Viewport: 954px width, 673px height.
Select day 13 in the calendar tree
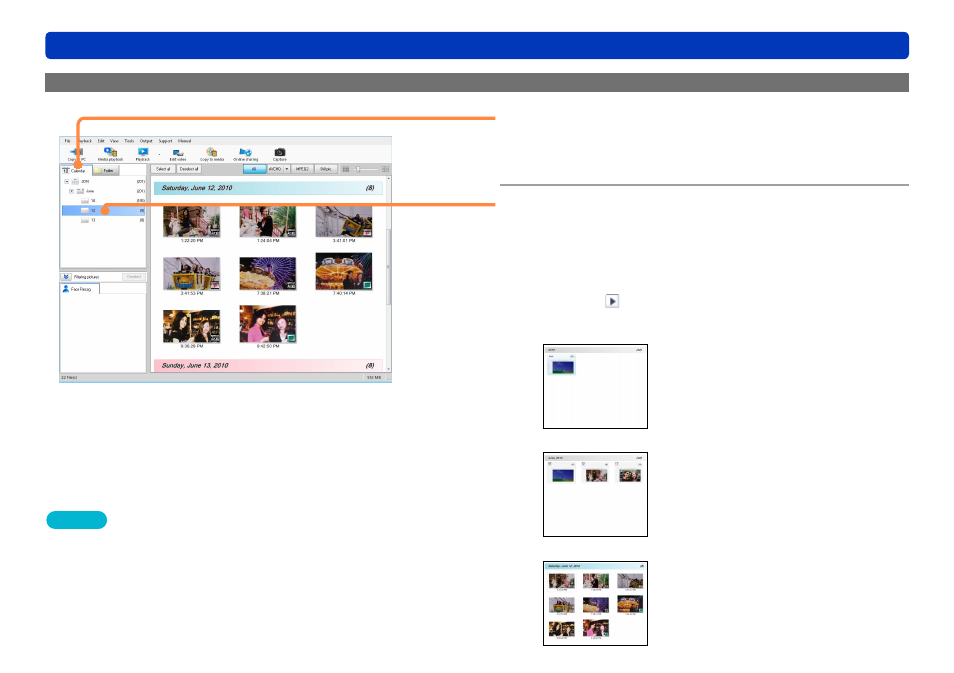coord(93,220)
